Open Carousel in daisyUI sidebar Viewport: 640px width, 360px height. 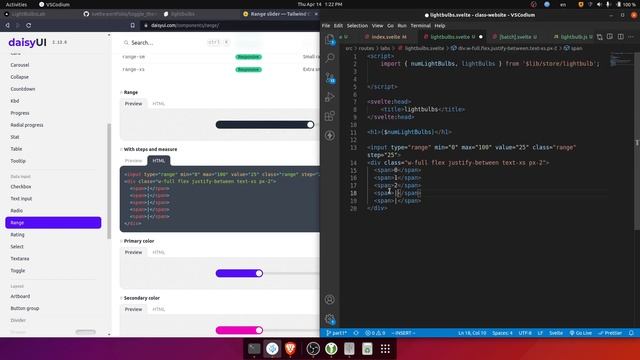[20, 65]
